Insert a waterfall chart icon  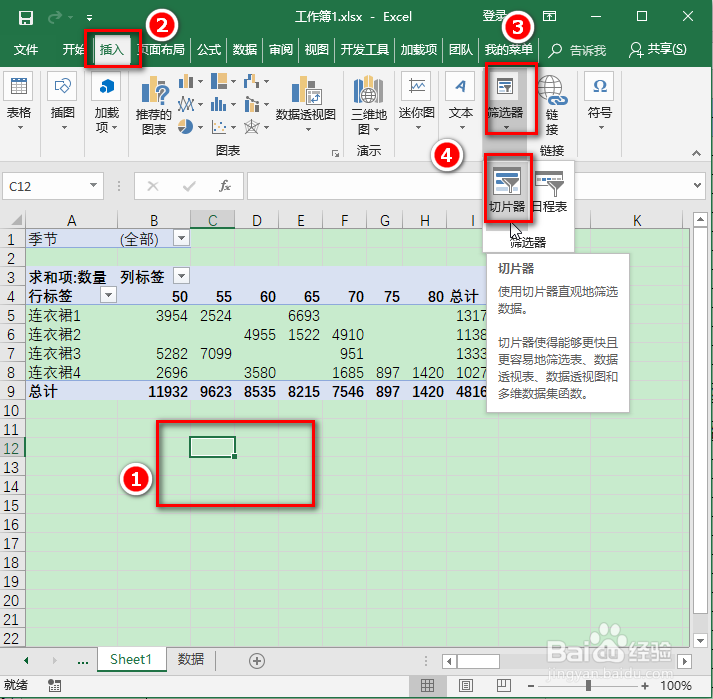pos(251,82)
